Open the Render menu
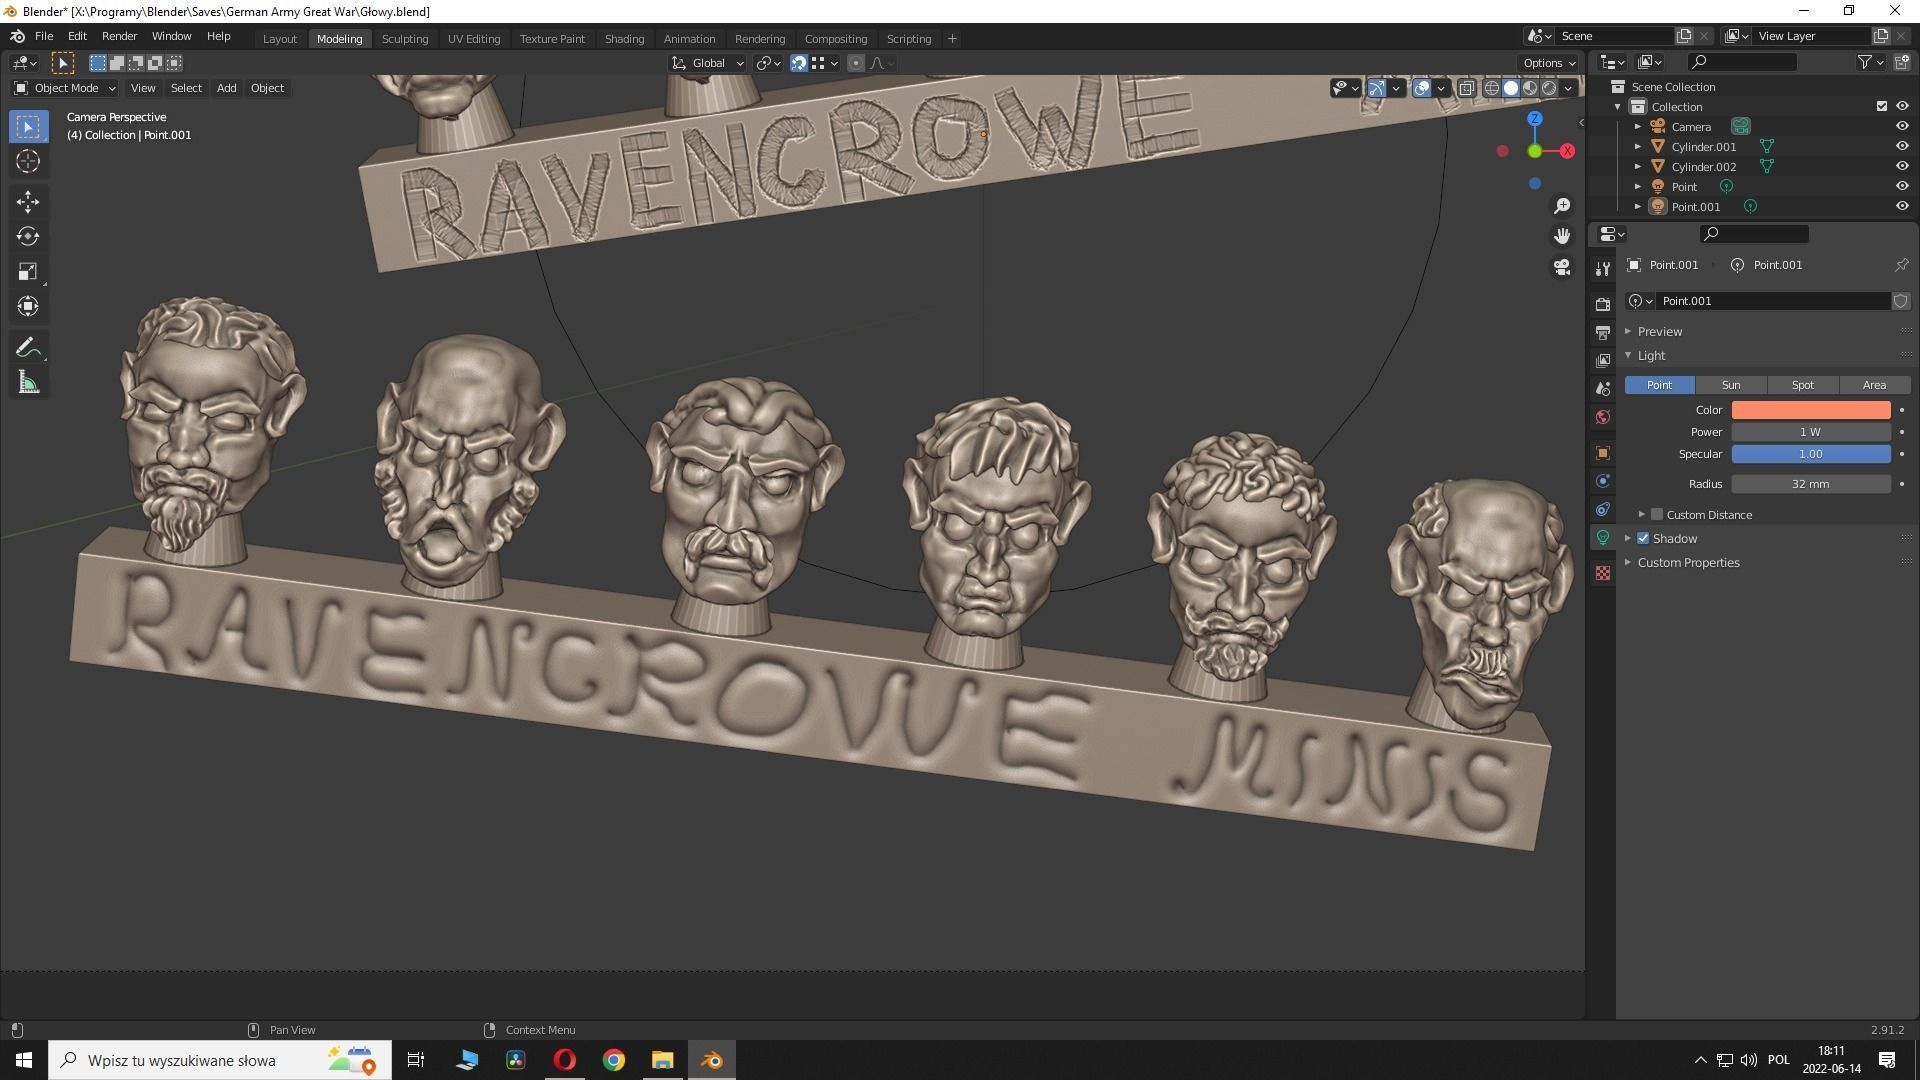This screenshot has width=1920, height=1080. point(119,36)
